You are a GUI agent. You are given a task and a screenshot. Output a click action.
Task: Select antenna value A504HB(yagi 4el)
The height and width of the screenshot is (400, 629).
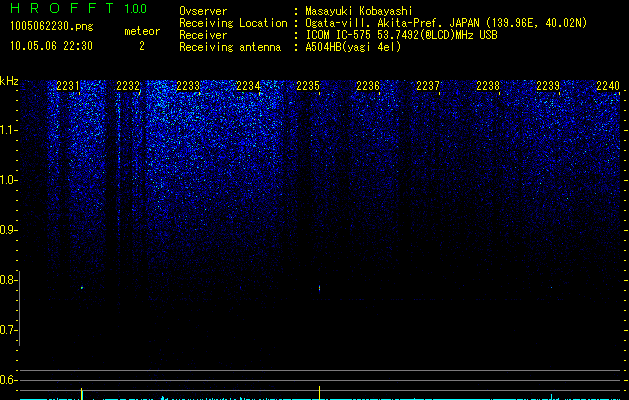pyautogui.click(x=353, y=47)
